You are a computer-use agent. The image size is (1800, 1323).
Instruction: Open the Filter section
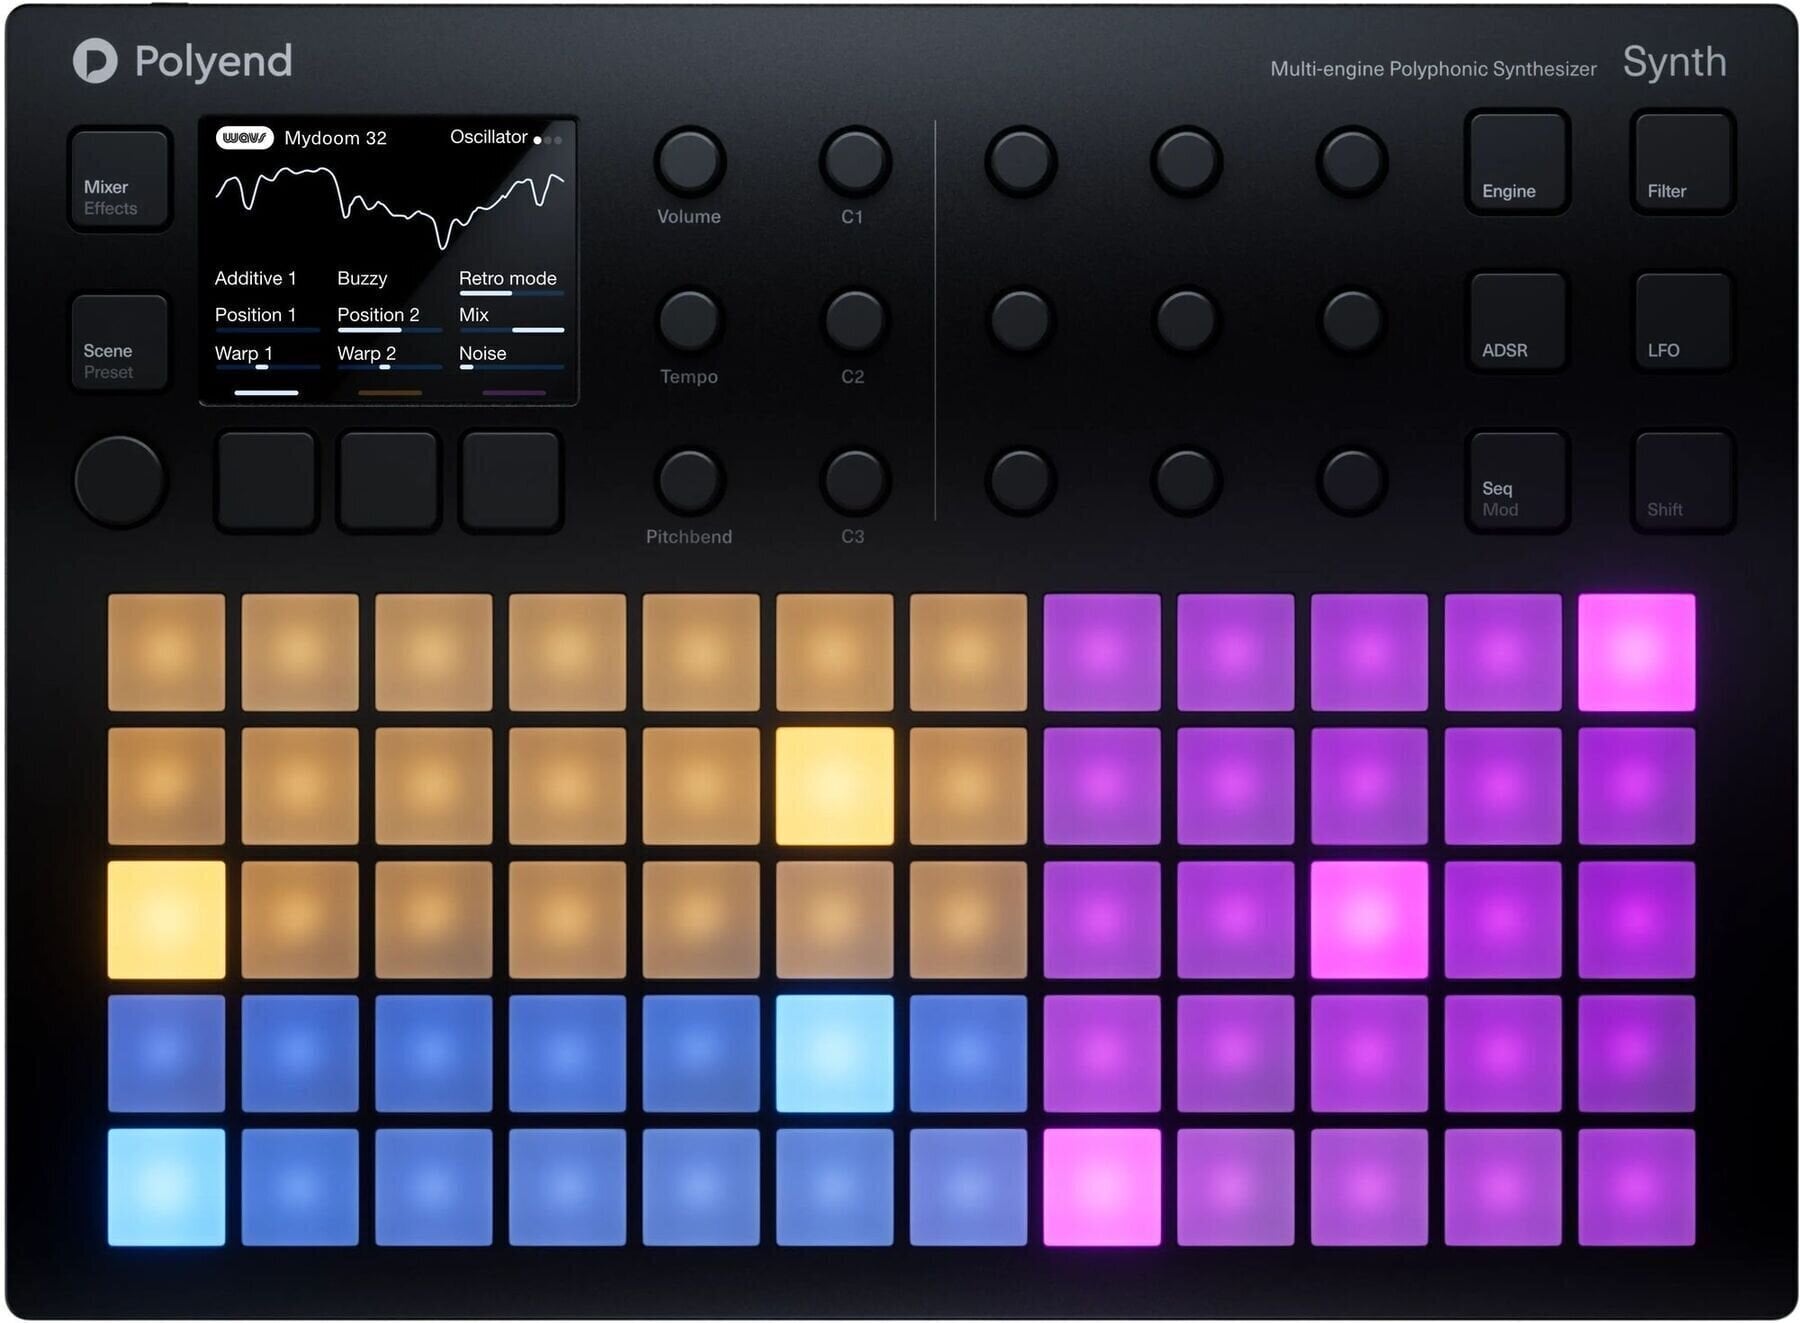[1681, 163]
